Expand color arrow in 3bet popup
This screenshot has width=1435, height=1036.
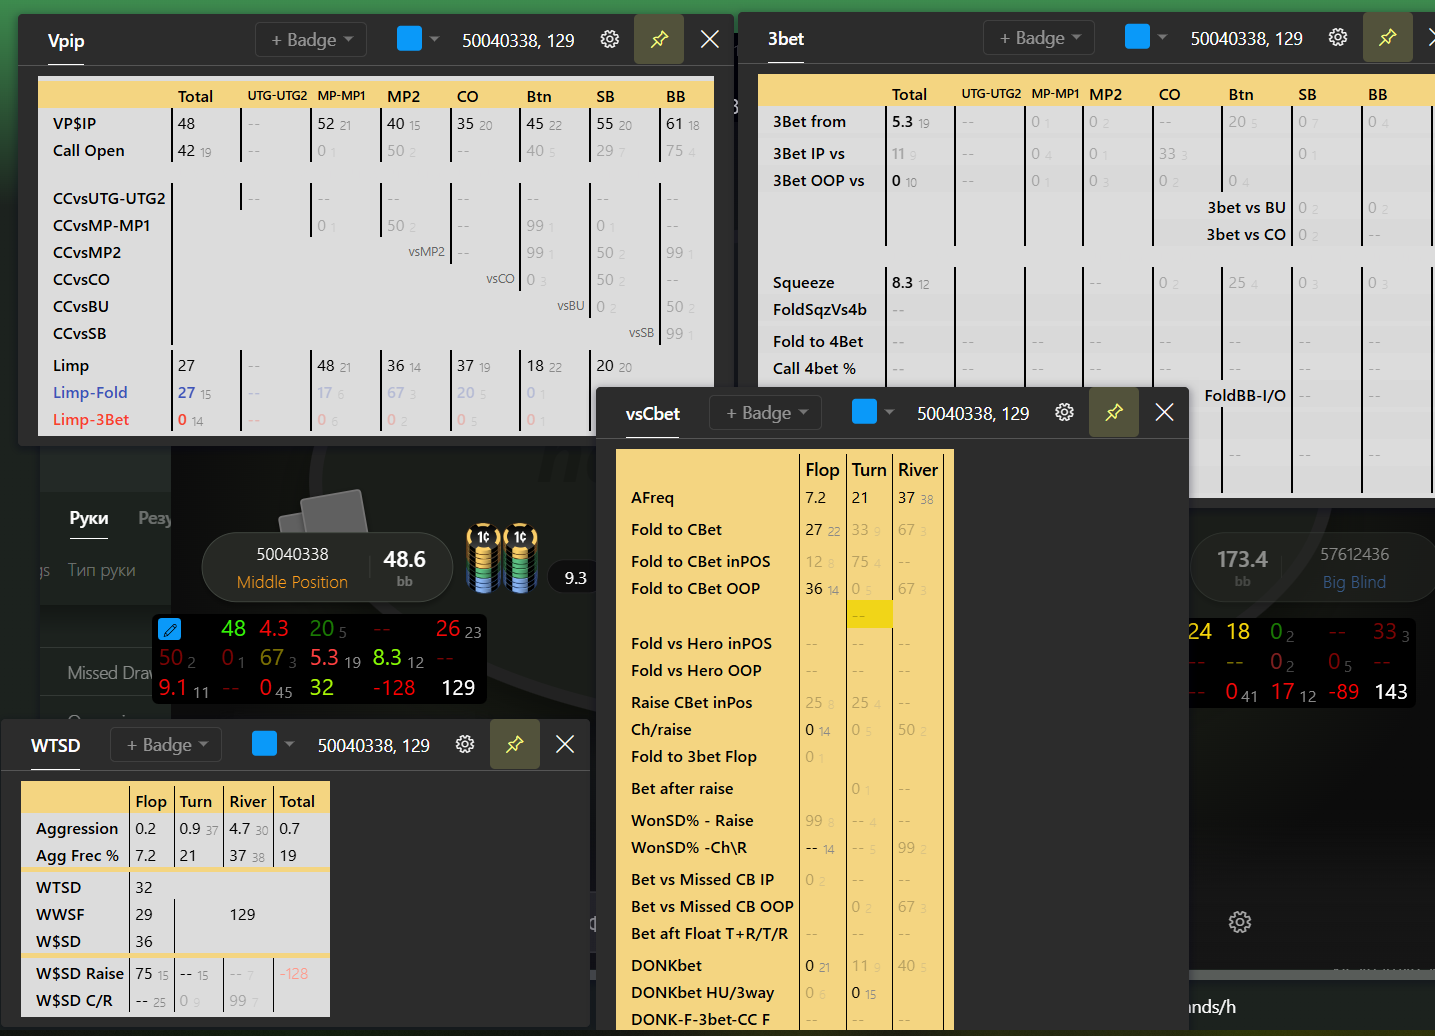coord(1163,37)
